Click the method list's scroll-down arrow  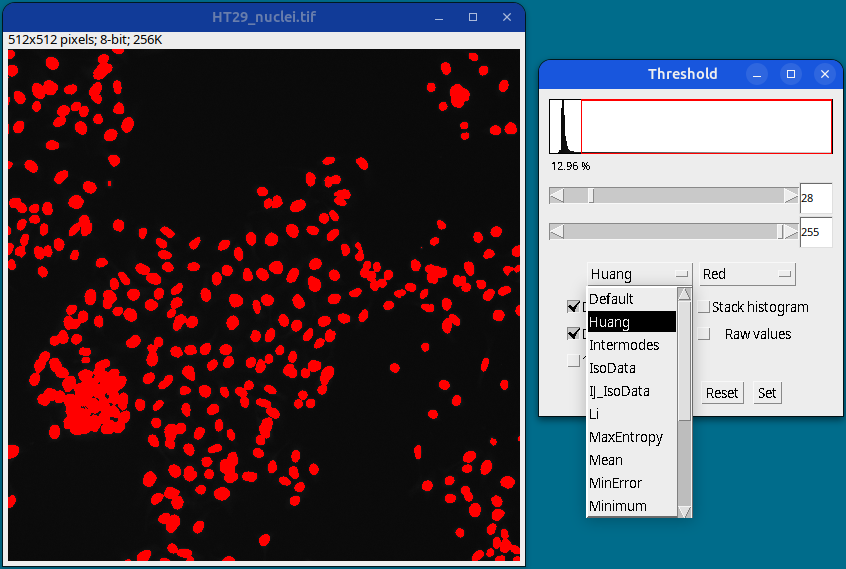[x=684, y=510]
